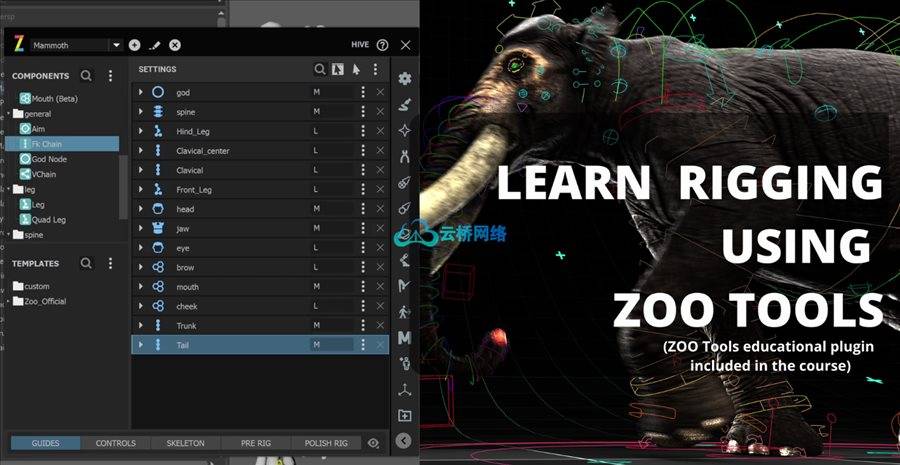
Task: Switch to the POLISH RIG tab
Action: point(325,443)
